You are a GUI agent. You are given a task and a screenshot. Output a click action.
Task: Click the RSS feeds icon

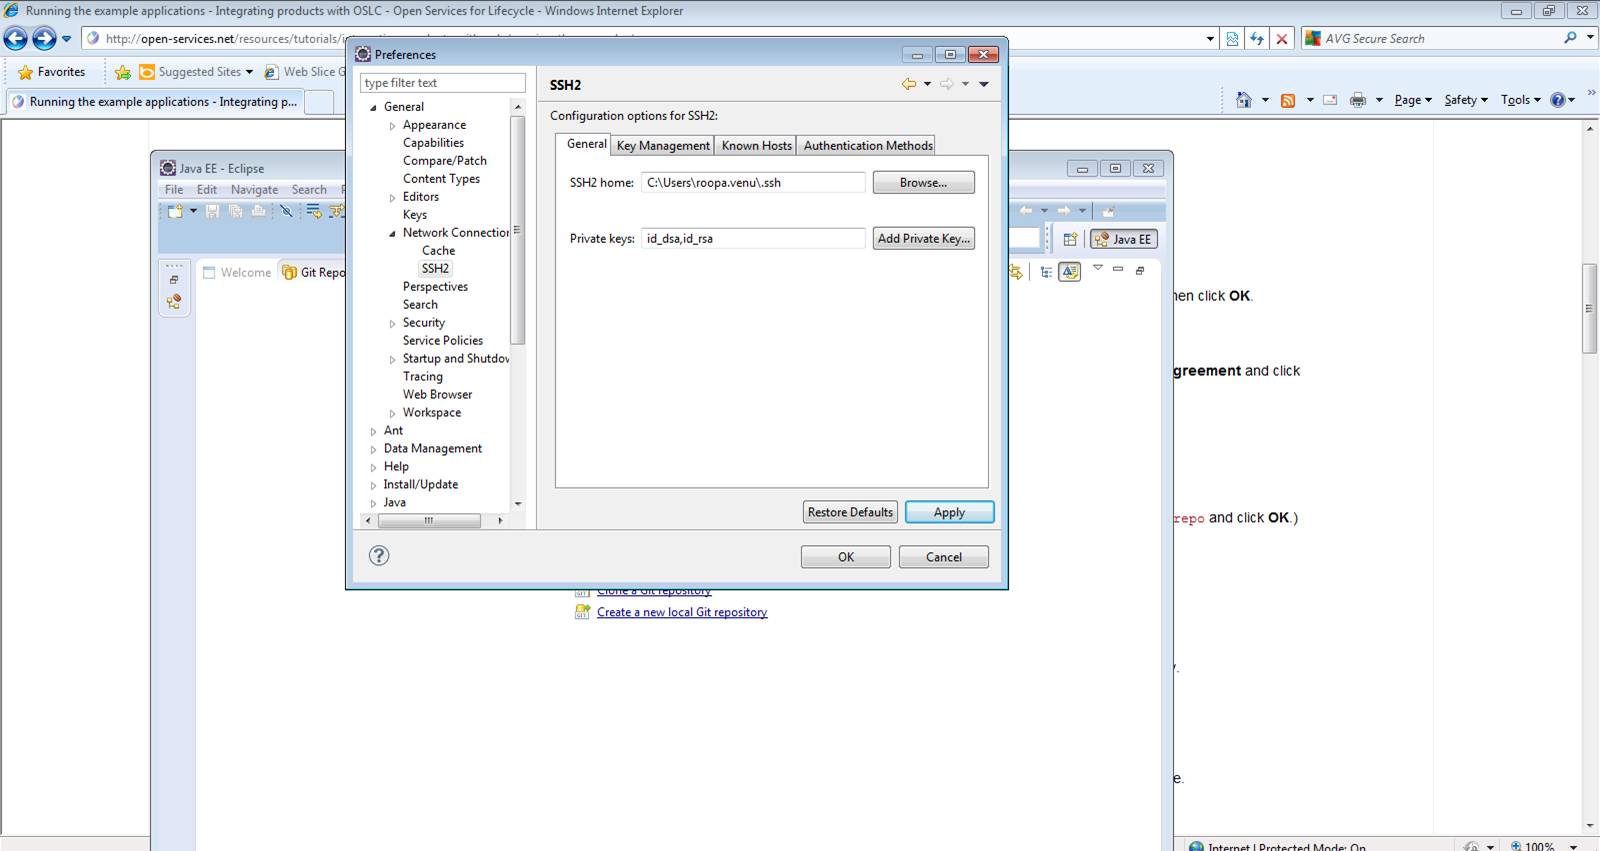click(x=1288, y=100)
